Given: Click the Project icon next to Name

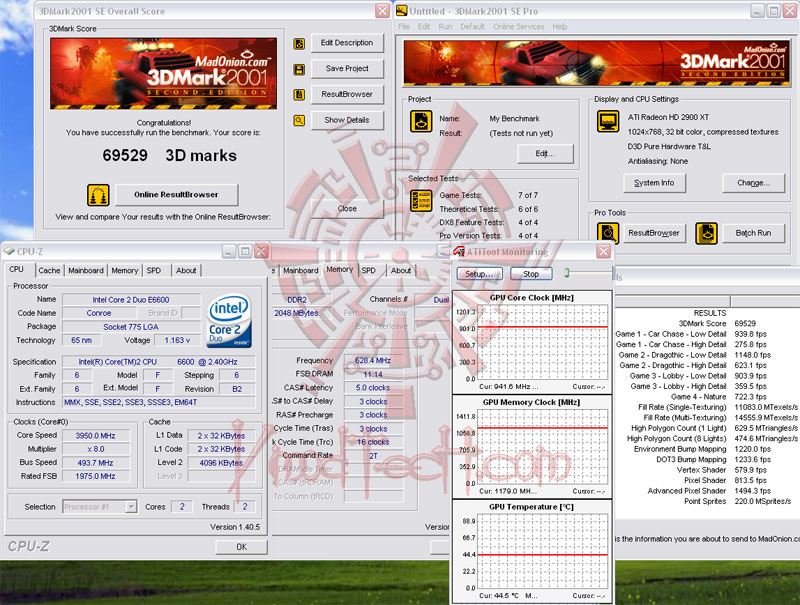Looking at the screenshot, I should click(421, 121).
